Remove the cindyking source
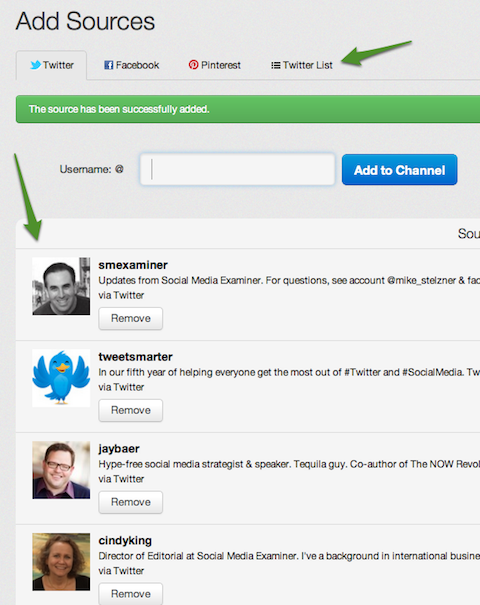Screen dimensions: 480x605 (130, 593)
